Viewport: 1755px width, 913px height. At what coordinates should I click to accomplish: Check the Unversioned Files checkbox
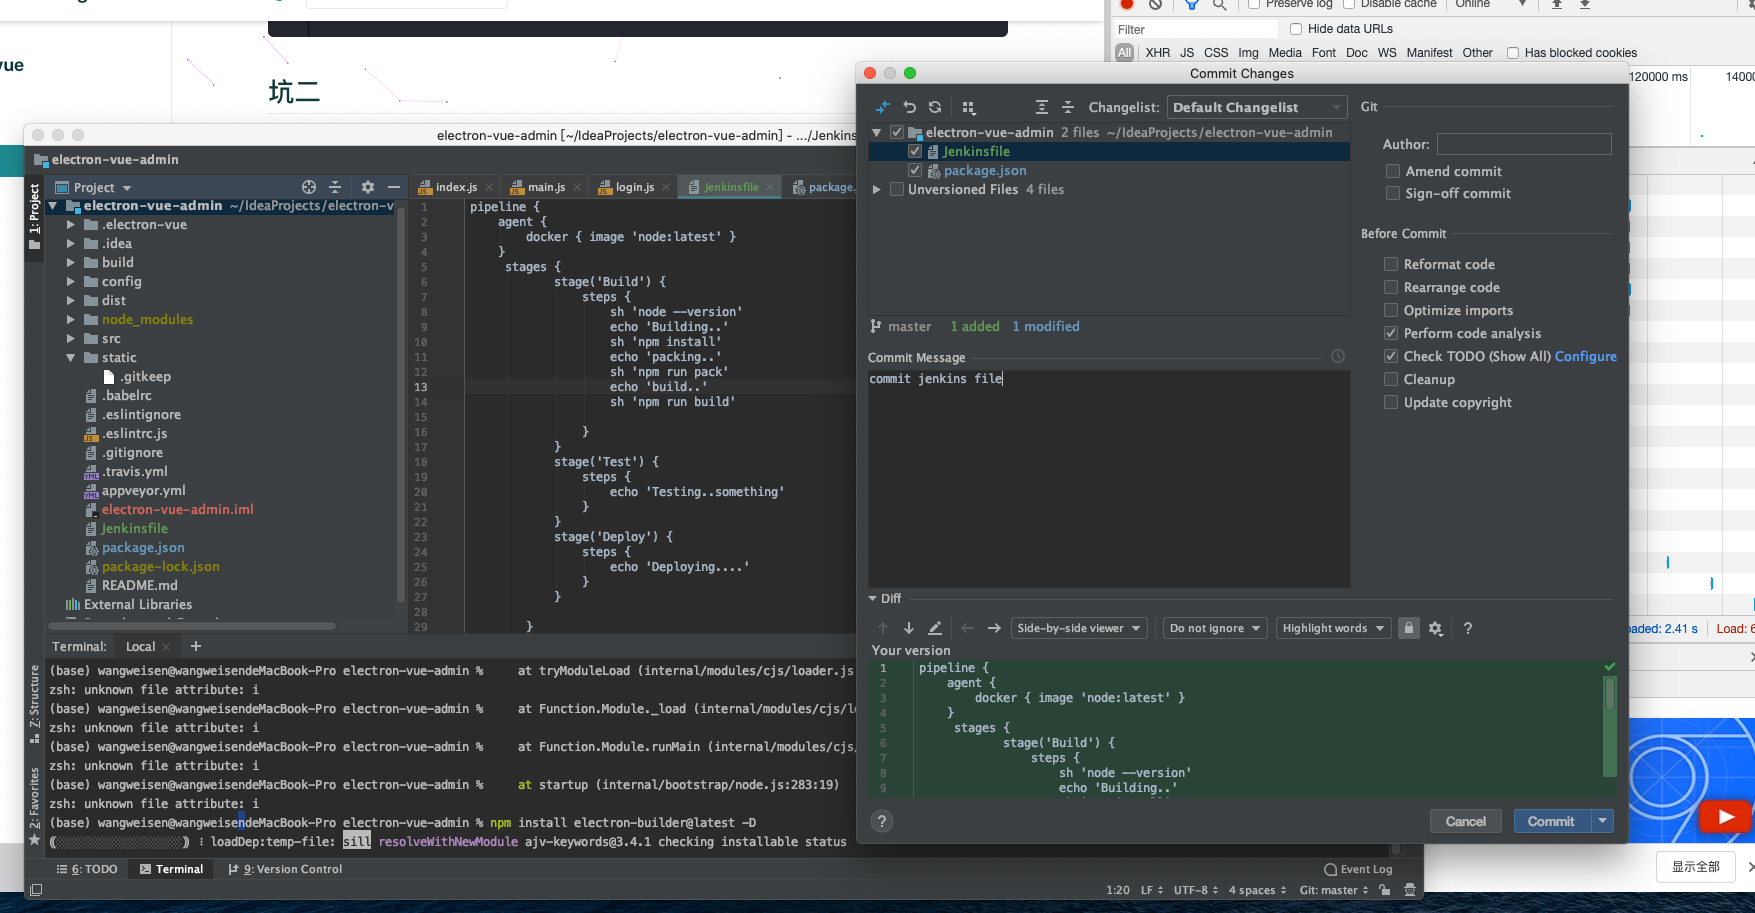[897, 189]
